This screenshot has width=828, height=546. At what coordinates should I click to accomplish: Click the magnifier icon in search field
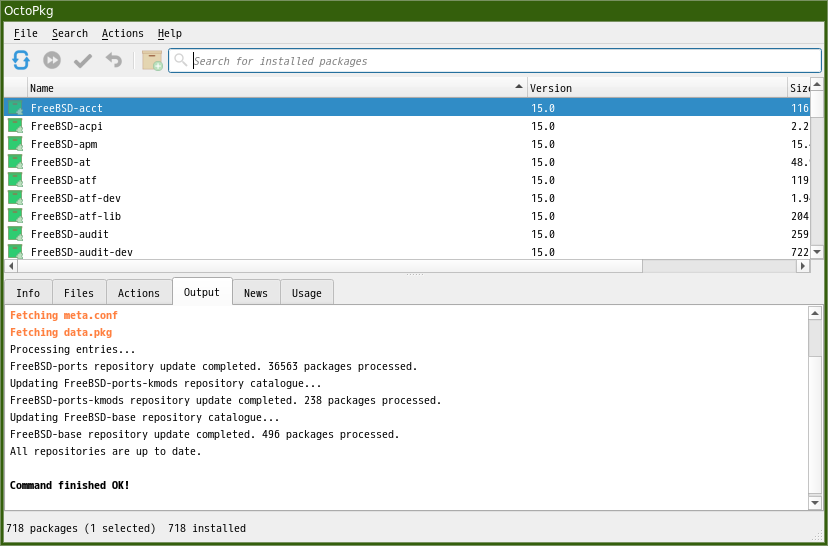(x=181, y=60)
